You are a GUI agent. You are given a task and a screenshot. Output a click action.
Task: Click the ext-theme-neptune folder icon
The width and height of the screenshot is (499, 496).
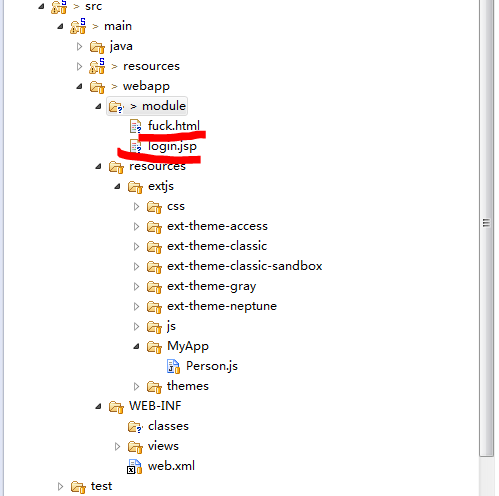(x=154, y=307)
